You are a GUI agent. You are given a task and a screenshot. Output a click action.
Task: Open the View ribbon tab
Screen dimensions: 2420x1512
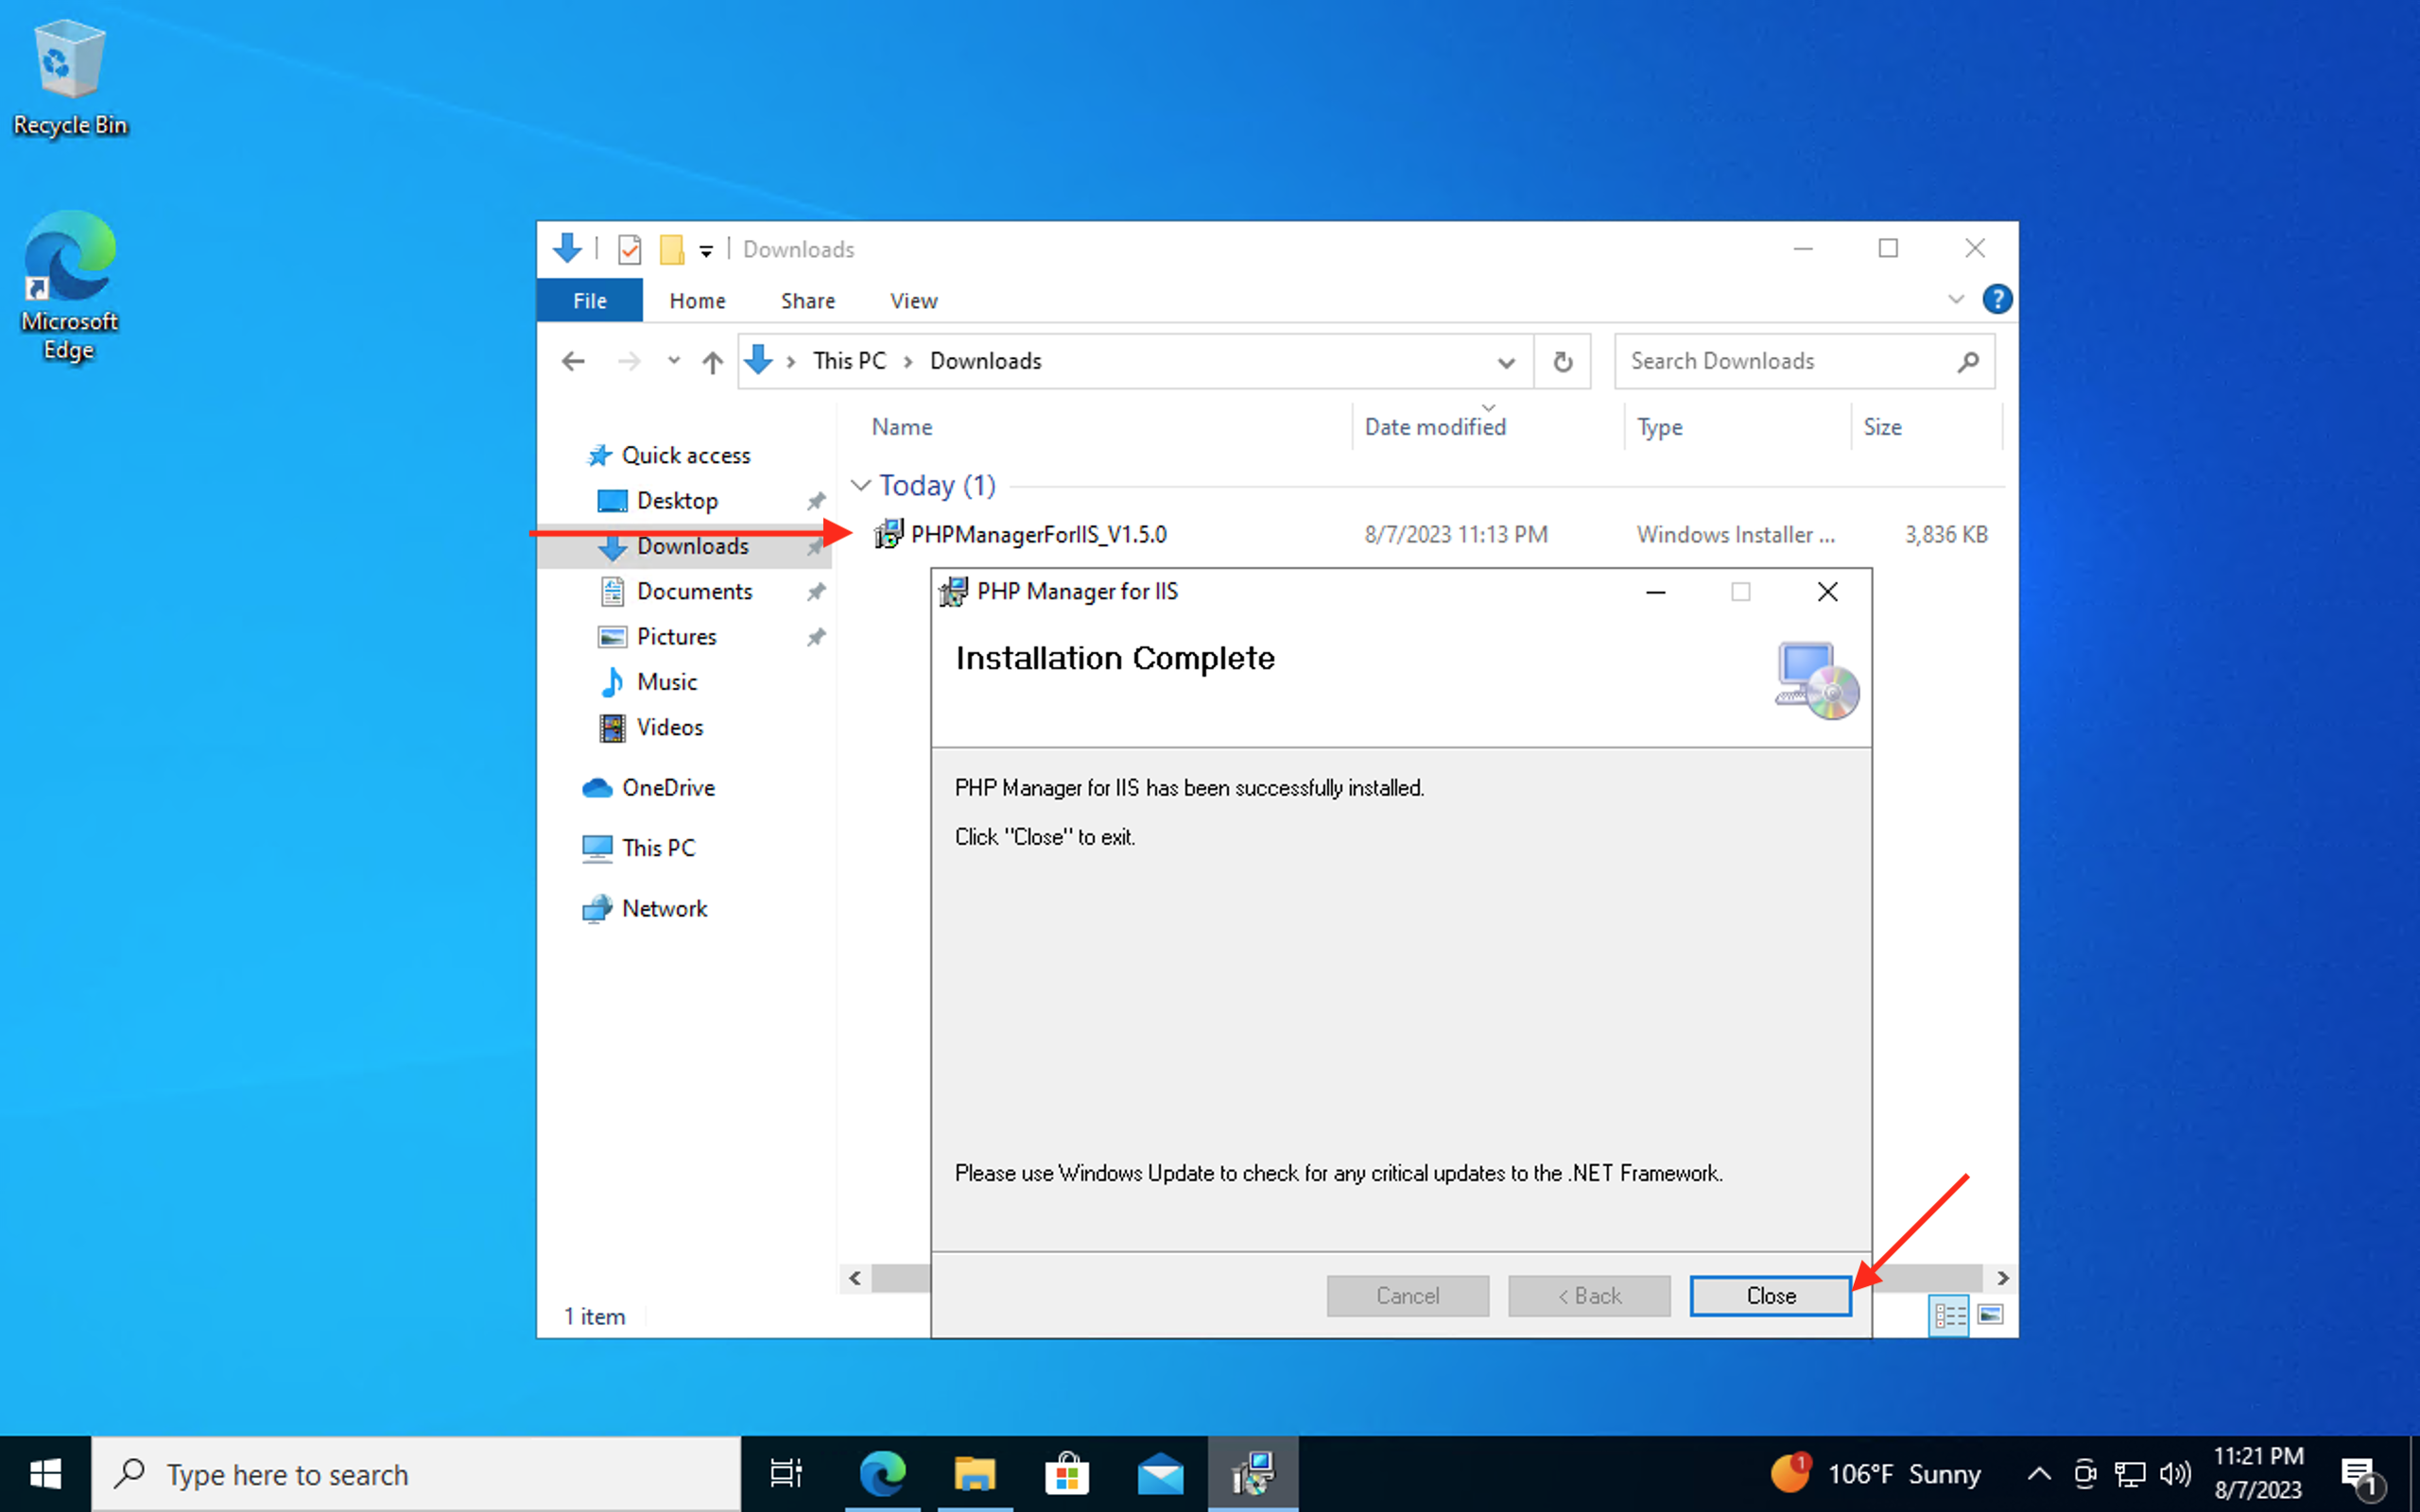(x=912, y=301)
